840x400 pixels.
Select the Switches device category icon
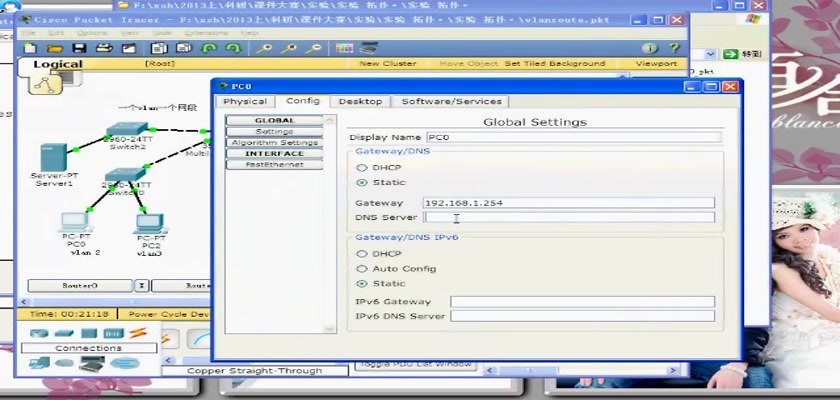pos(64,333)
